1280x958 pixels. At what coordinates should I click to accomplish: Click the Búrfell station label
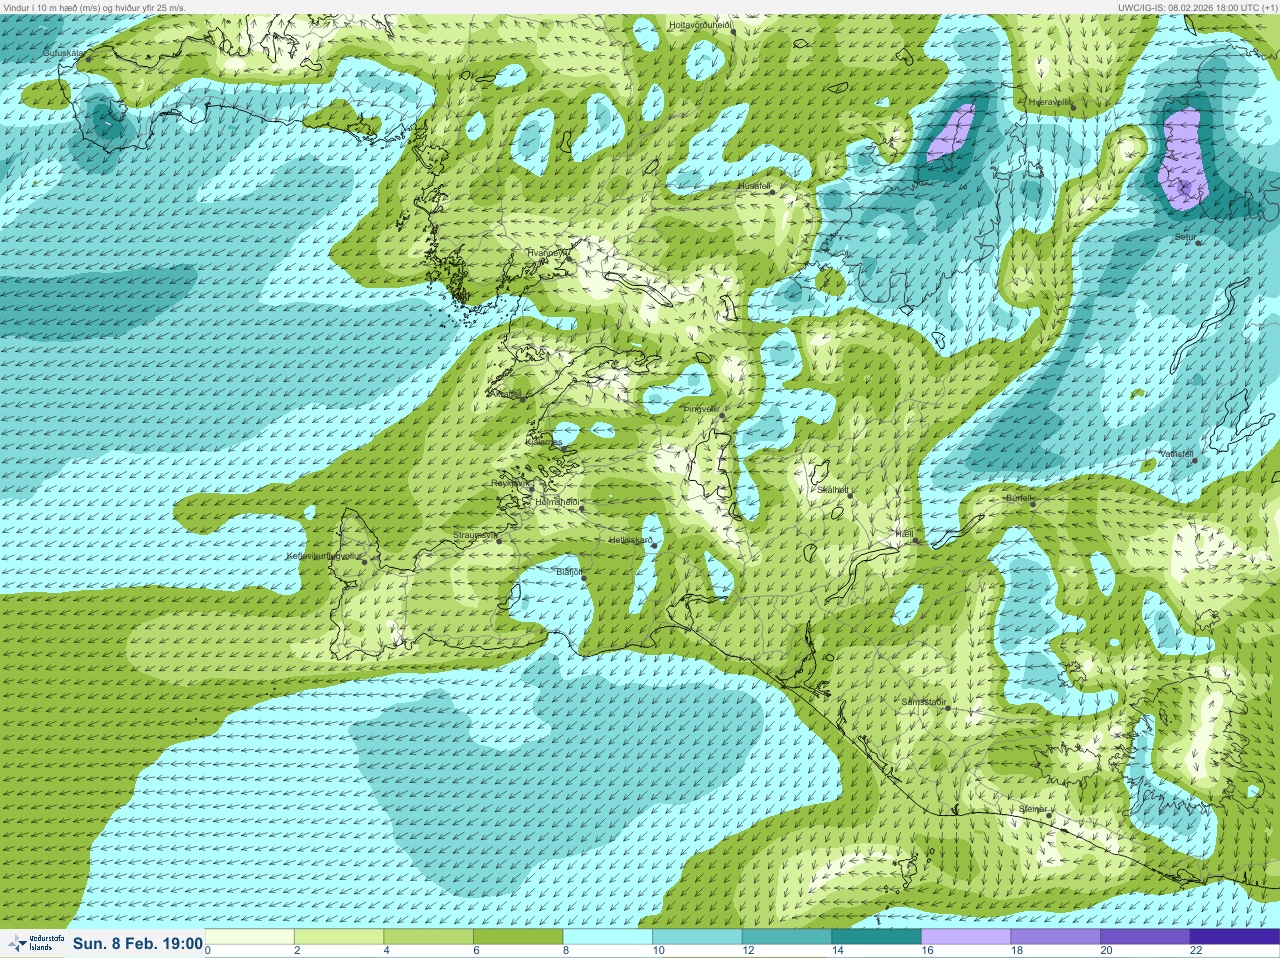click(x=1018, y=497)
